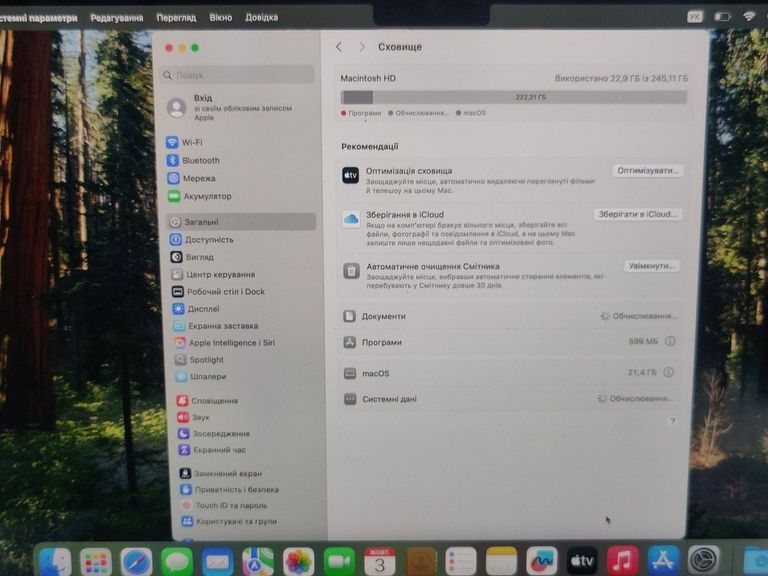Open Системні параметри app menu
Viewport: 768px width, 576px height.
pos(37,18)
